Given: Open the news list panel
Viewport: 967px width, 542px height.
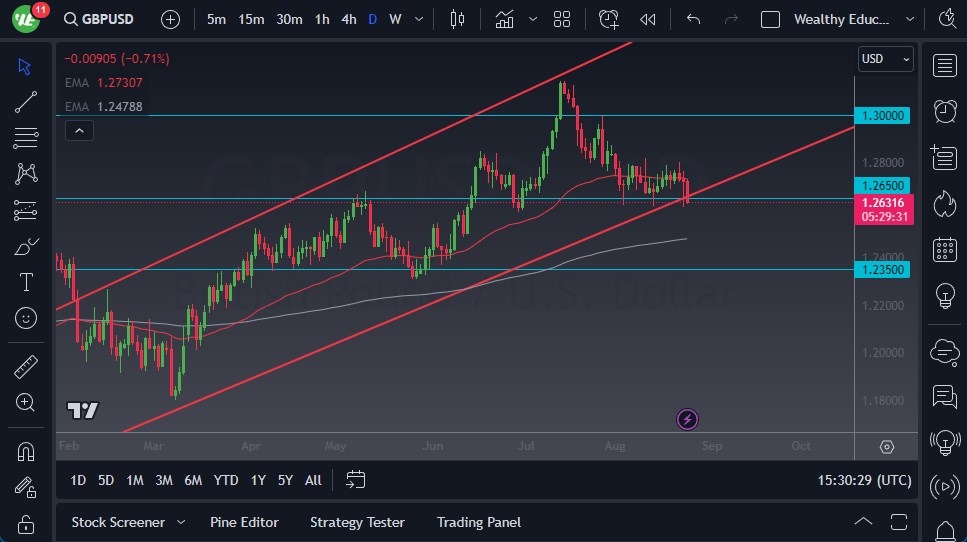Looking at the screenshot, I should (x=945, y=157).
